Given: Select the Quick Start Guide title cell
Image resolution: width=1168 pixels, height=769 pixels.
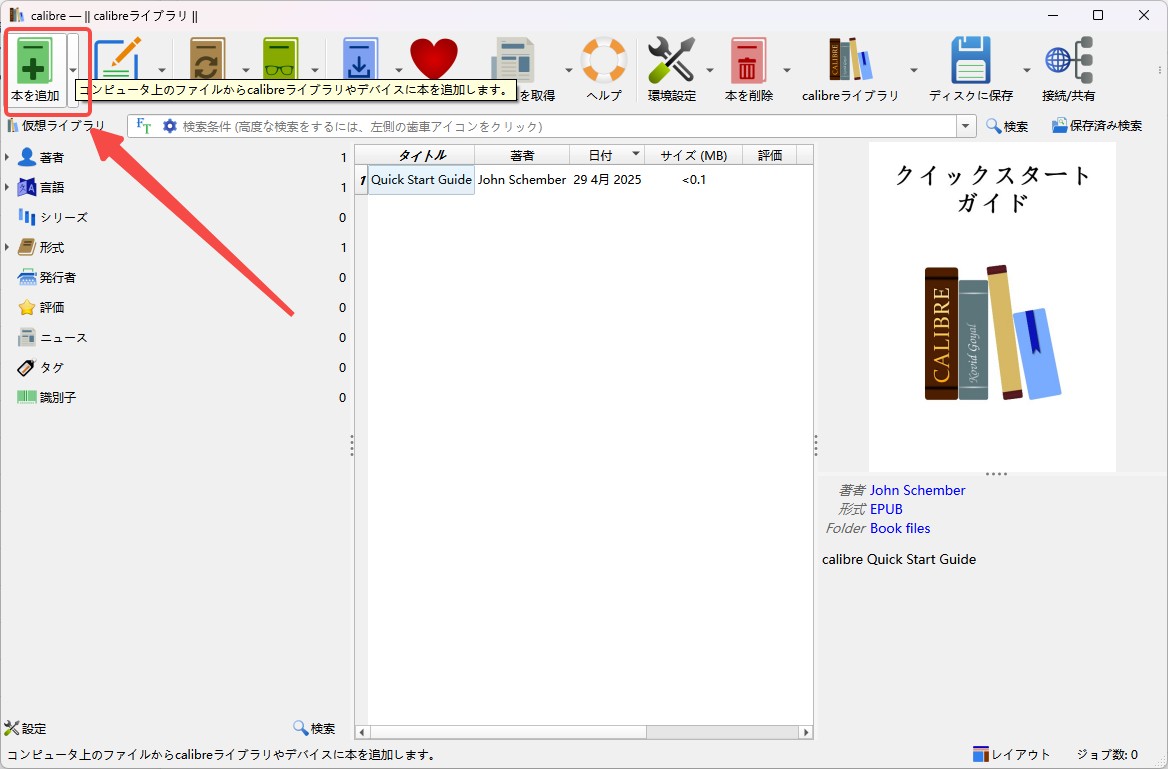Looking at the screenshot, I should 422,180.
